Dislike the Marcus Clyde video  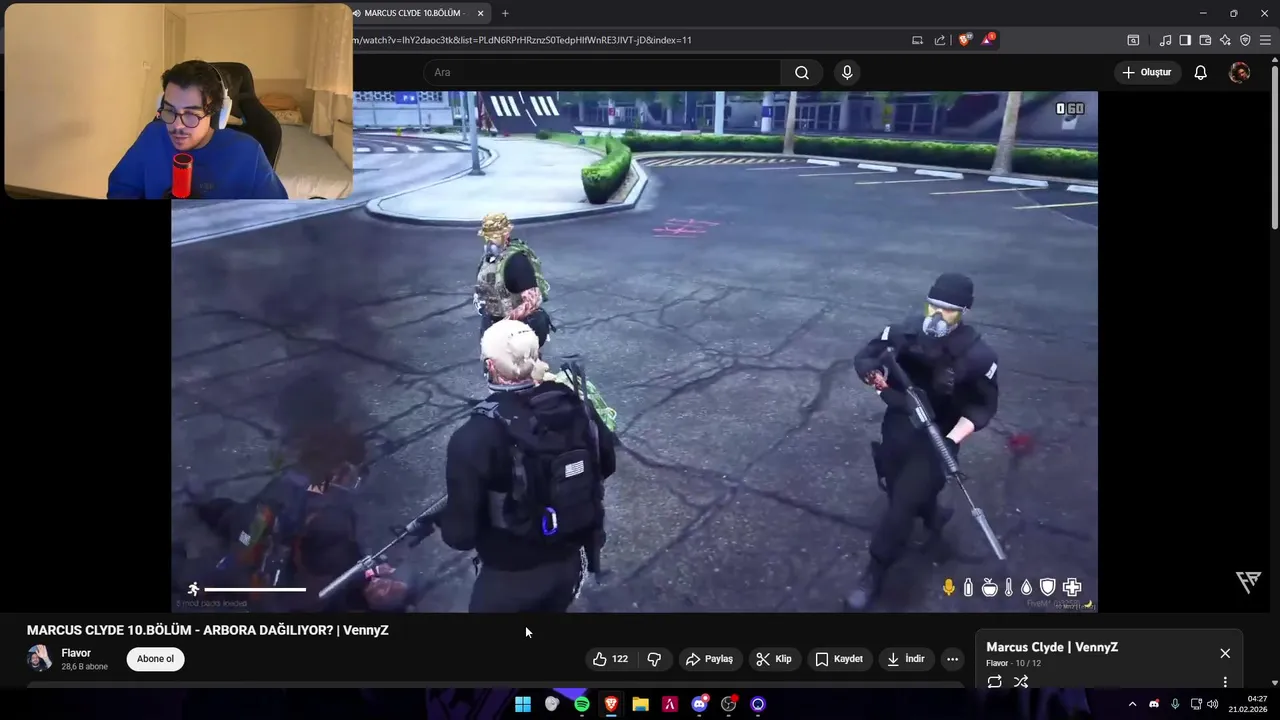[x=654, y=659]
